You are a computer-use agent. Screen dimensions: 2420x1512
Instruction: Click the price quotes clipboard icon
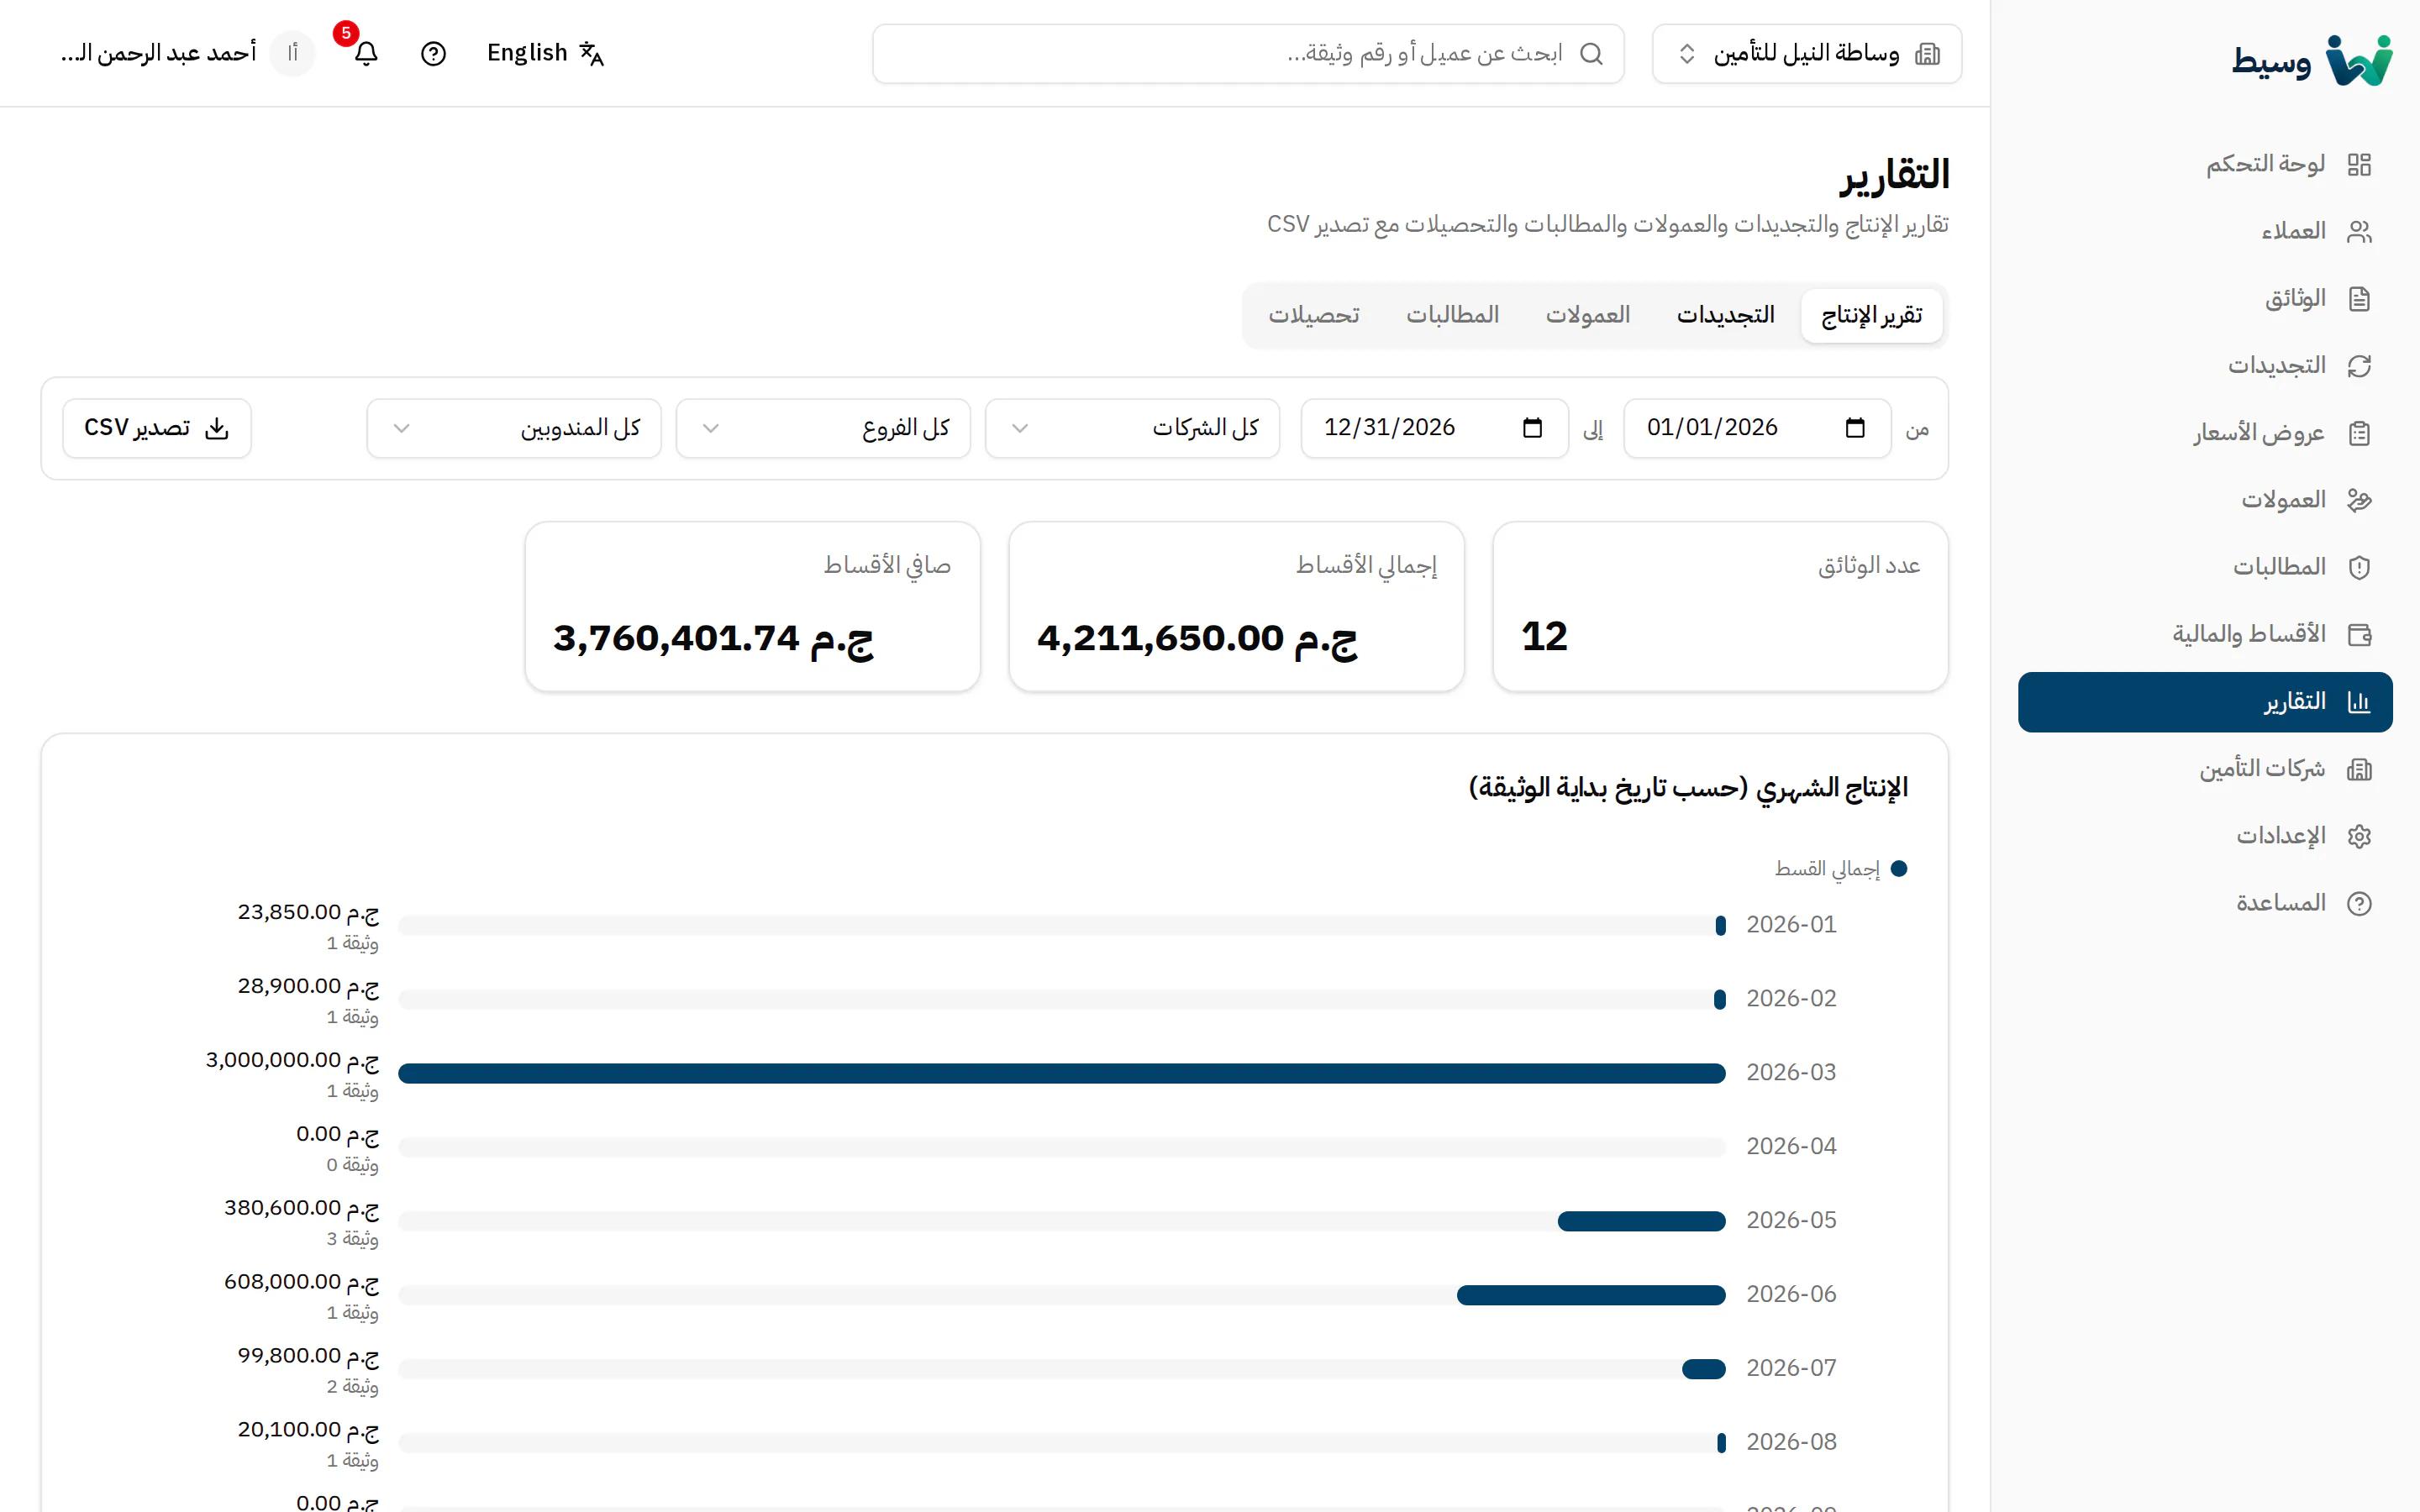[x=2359, y=433]
